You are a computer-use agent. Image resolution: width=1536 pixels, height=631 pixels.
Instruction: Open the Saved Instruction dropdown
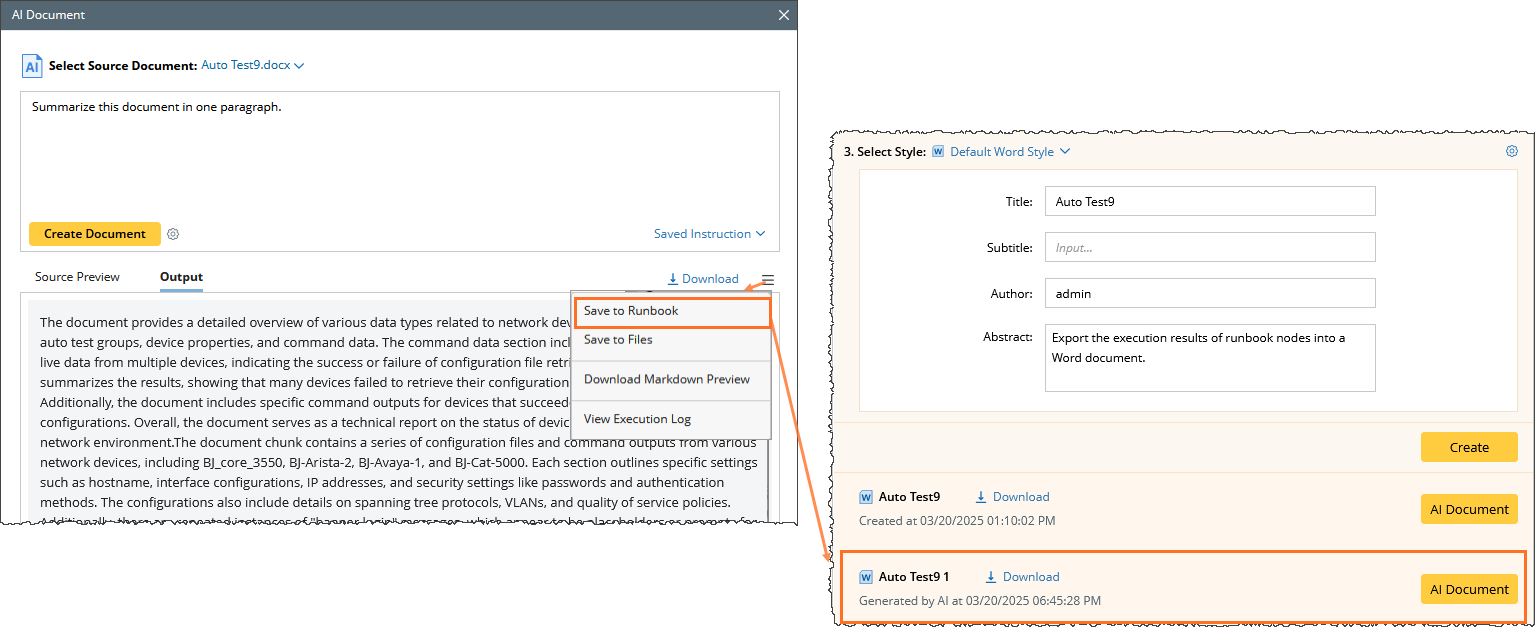tap(709, 234)
